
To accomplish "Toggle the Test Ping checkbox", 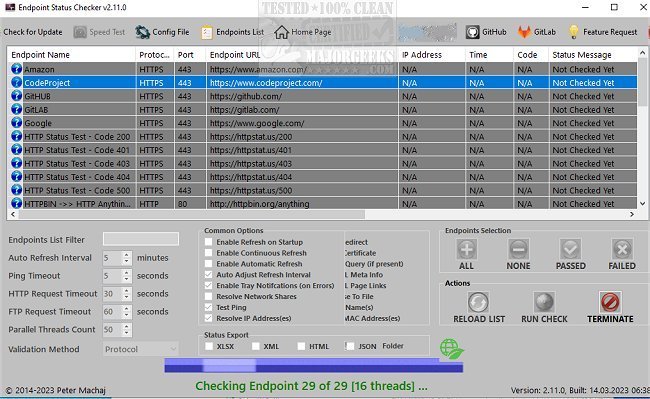I will (x=209, y=307).
